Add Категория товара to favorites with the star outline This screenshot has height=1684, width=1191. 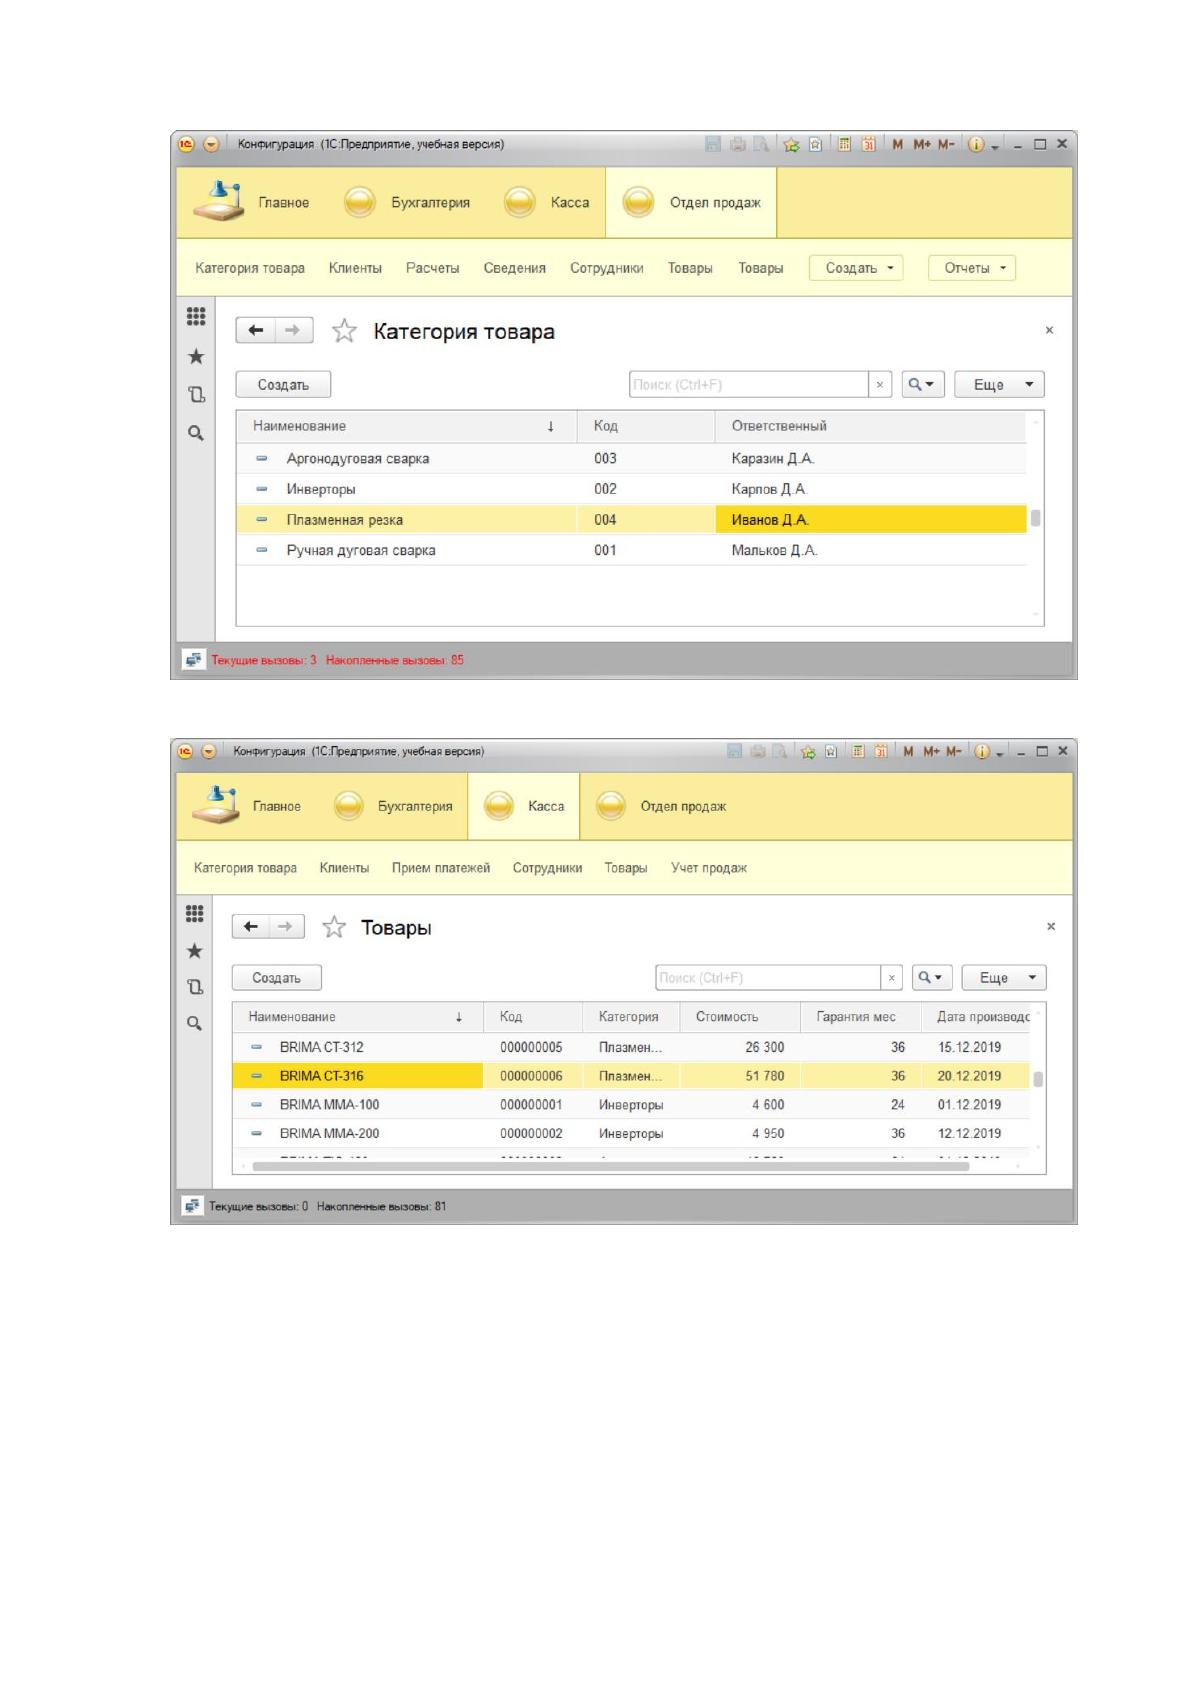[344, 331]
